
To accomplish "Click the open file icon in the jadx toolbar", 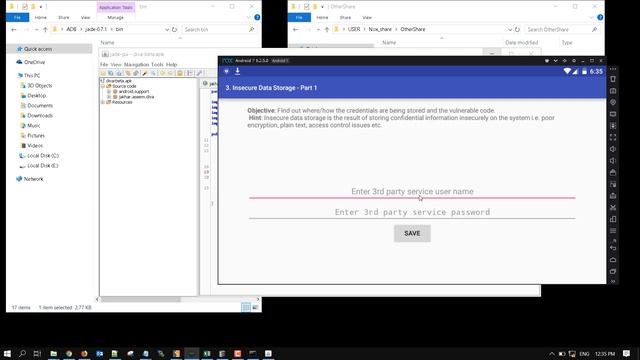I will pos(103,73).
